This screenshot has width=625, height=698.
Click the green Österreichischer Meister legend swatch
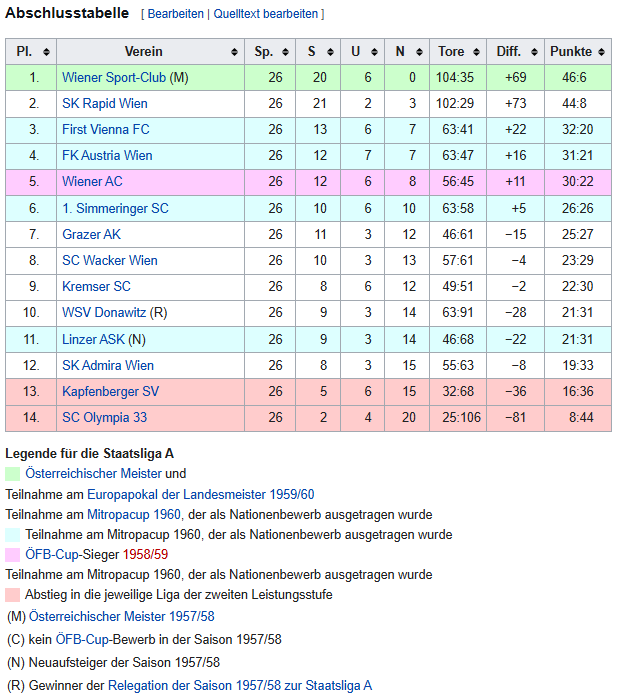13,474
